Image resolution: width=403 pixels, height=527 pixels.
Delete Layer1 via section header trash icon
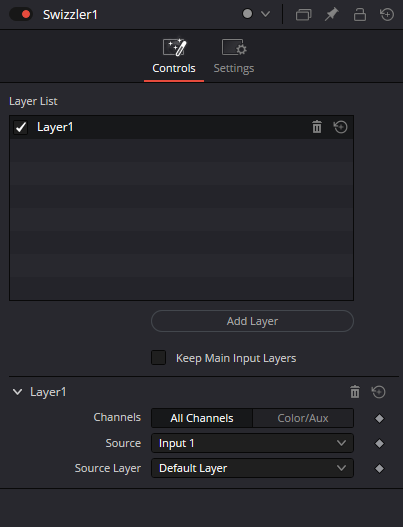355,392
